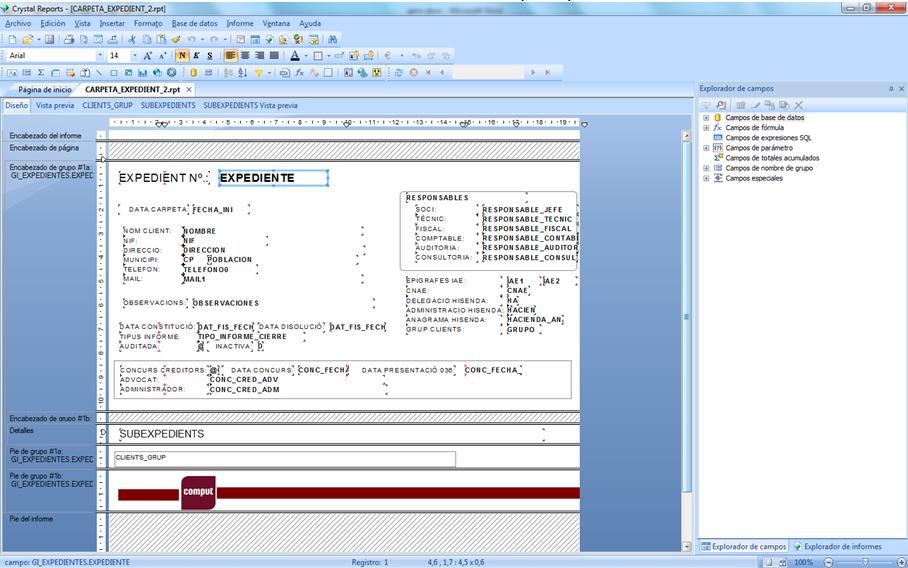Expand Campos especiales node
908x568 pixels.
pos(706,178)
